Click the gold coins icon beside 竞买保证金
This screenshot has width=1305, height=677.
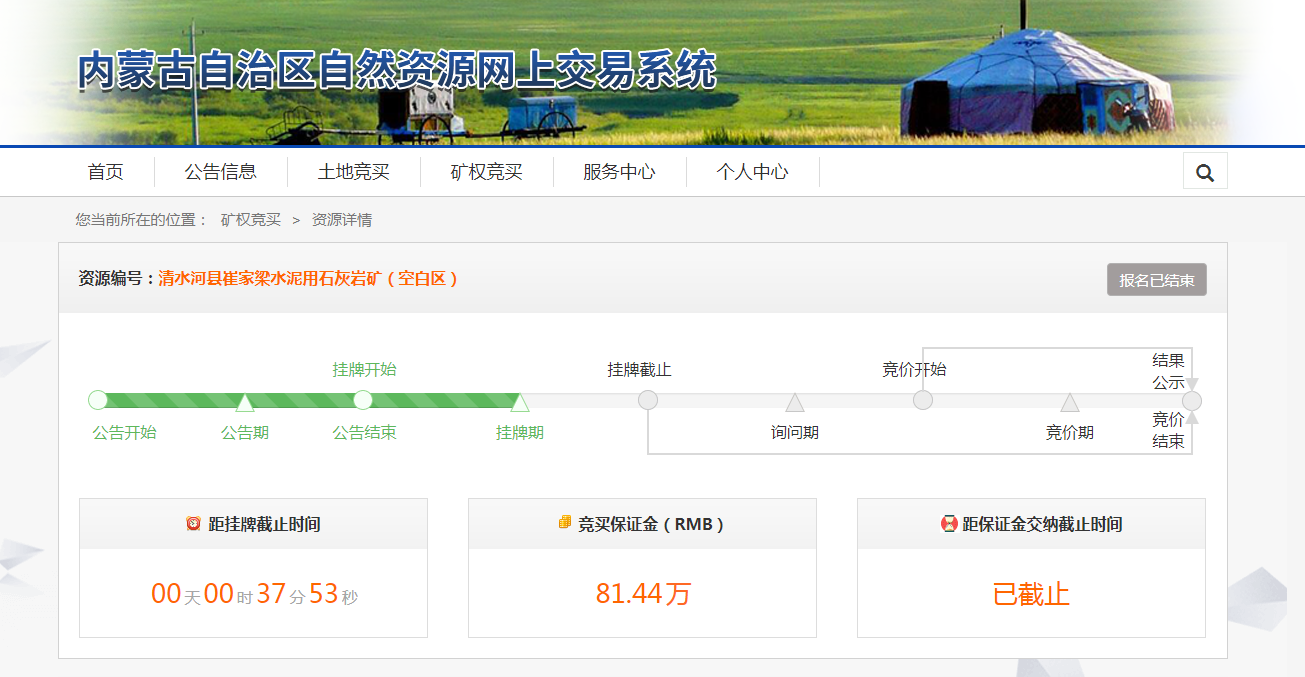click(565, 523)
